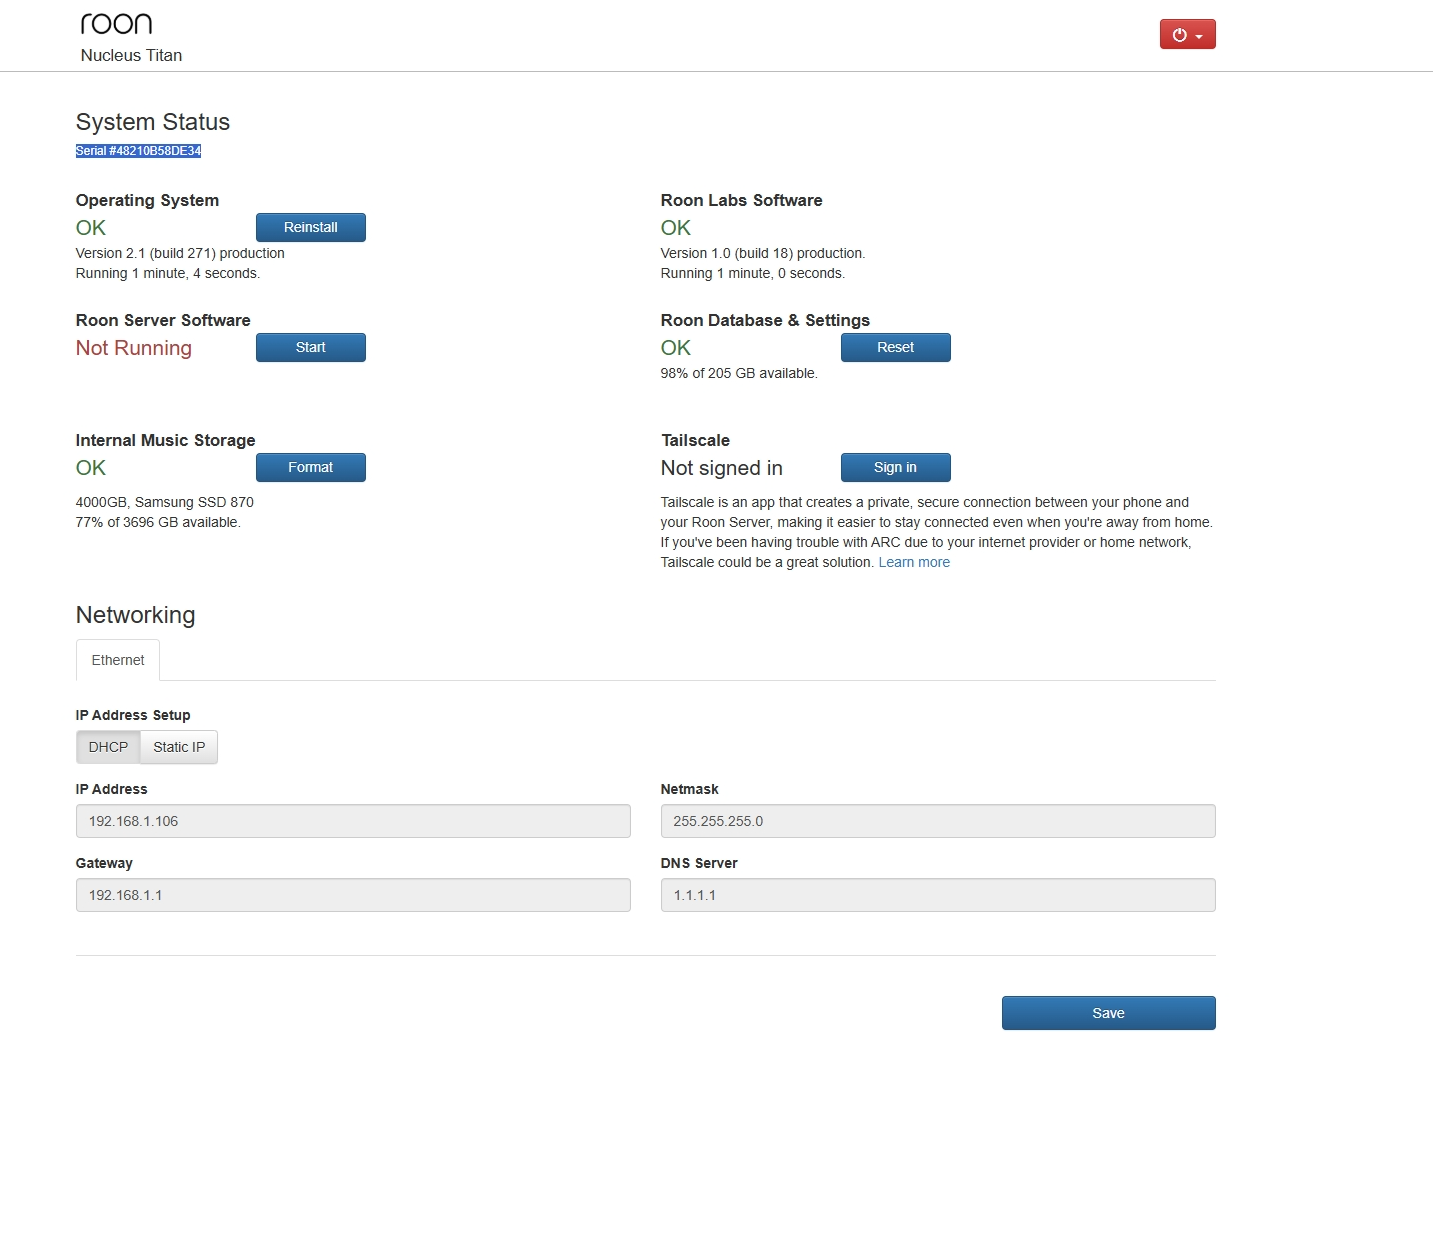Click the Gateway field
Screen dimensions: 1433x1256
pyautogui.click(x=353, y=895)
